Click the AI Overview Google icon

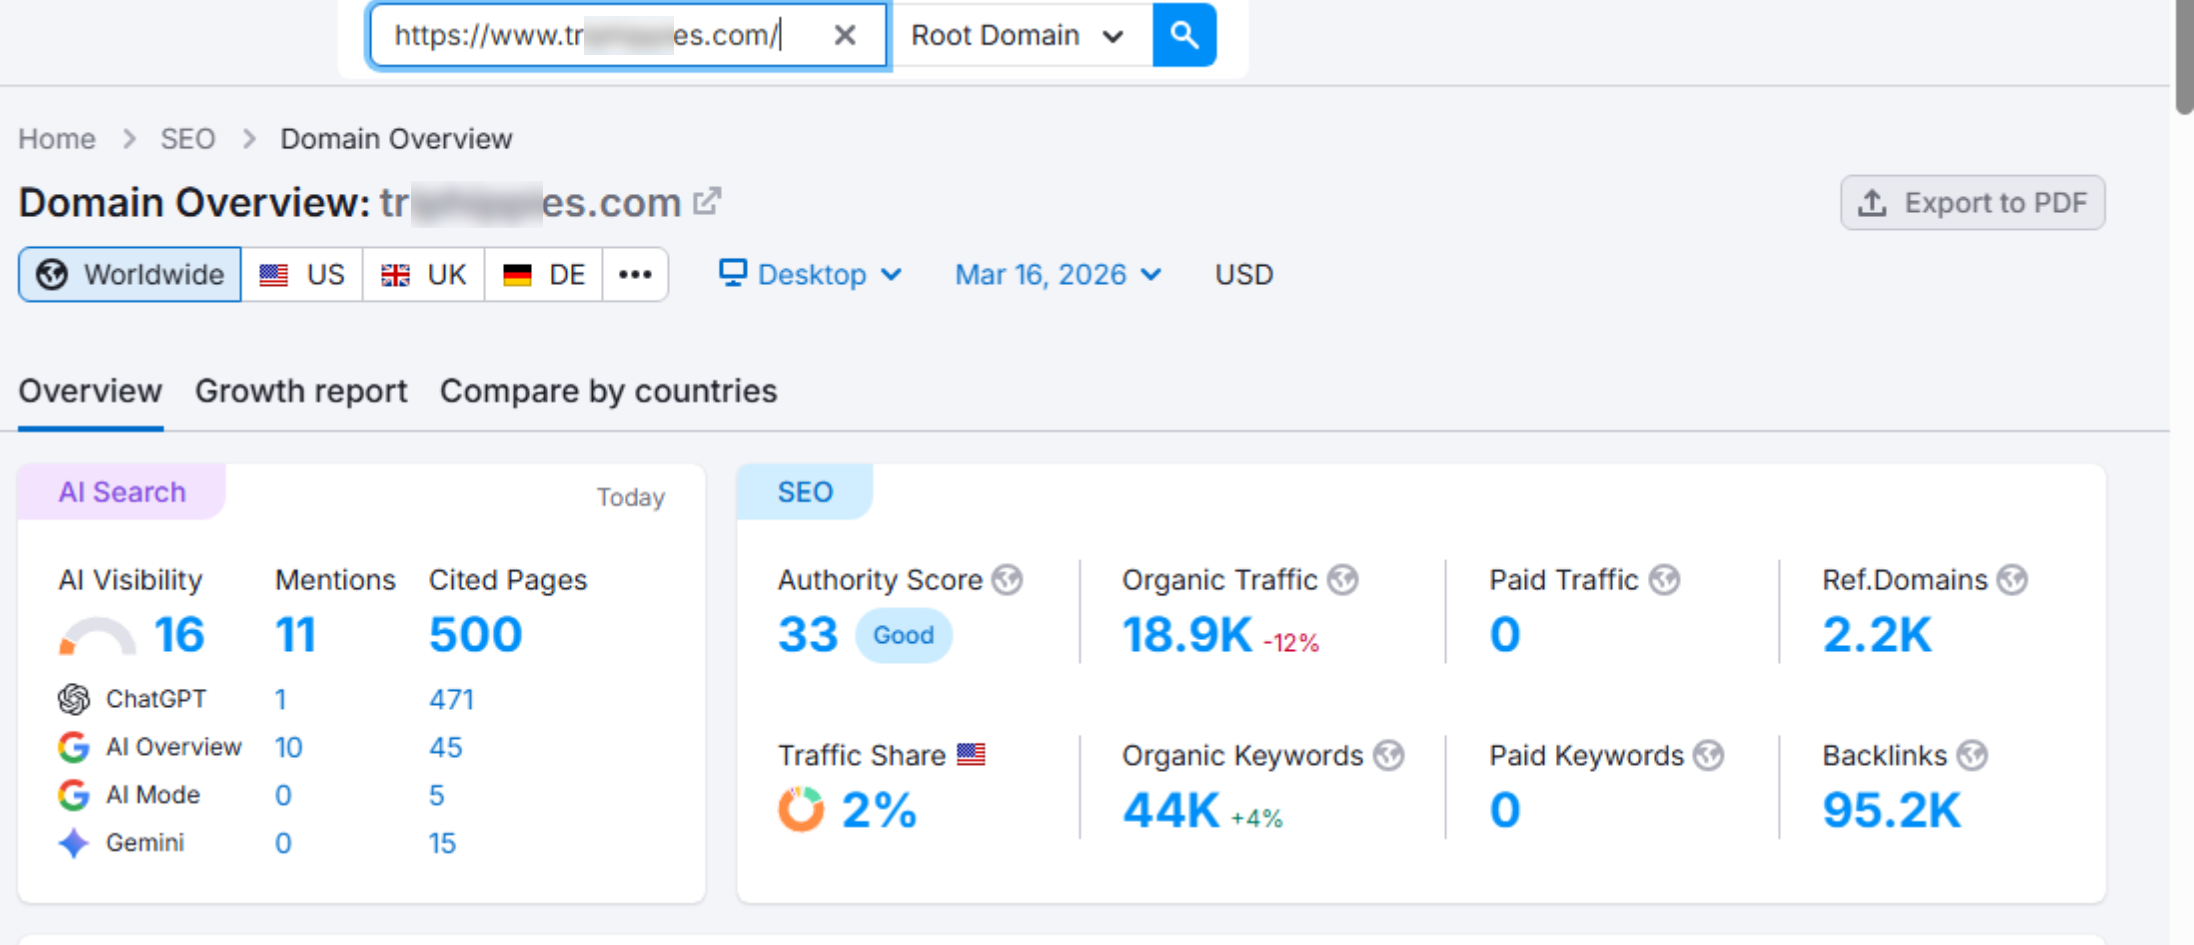pos(73,747)
